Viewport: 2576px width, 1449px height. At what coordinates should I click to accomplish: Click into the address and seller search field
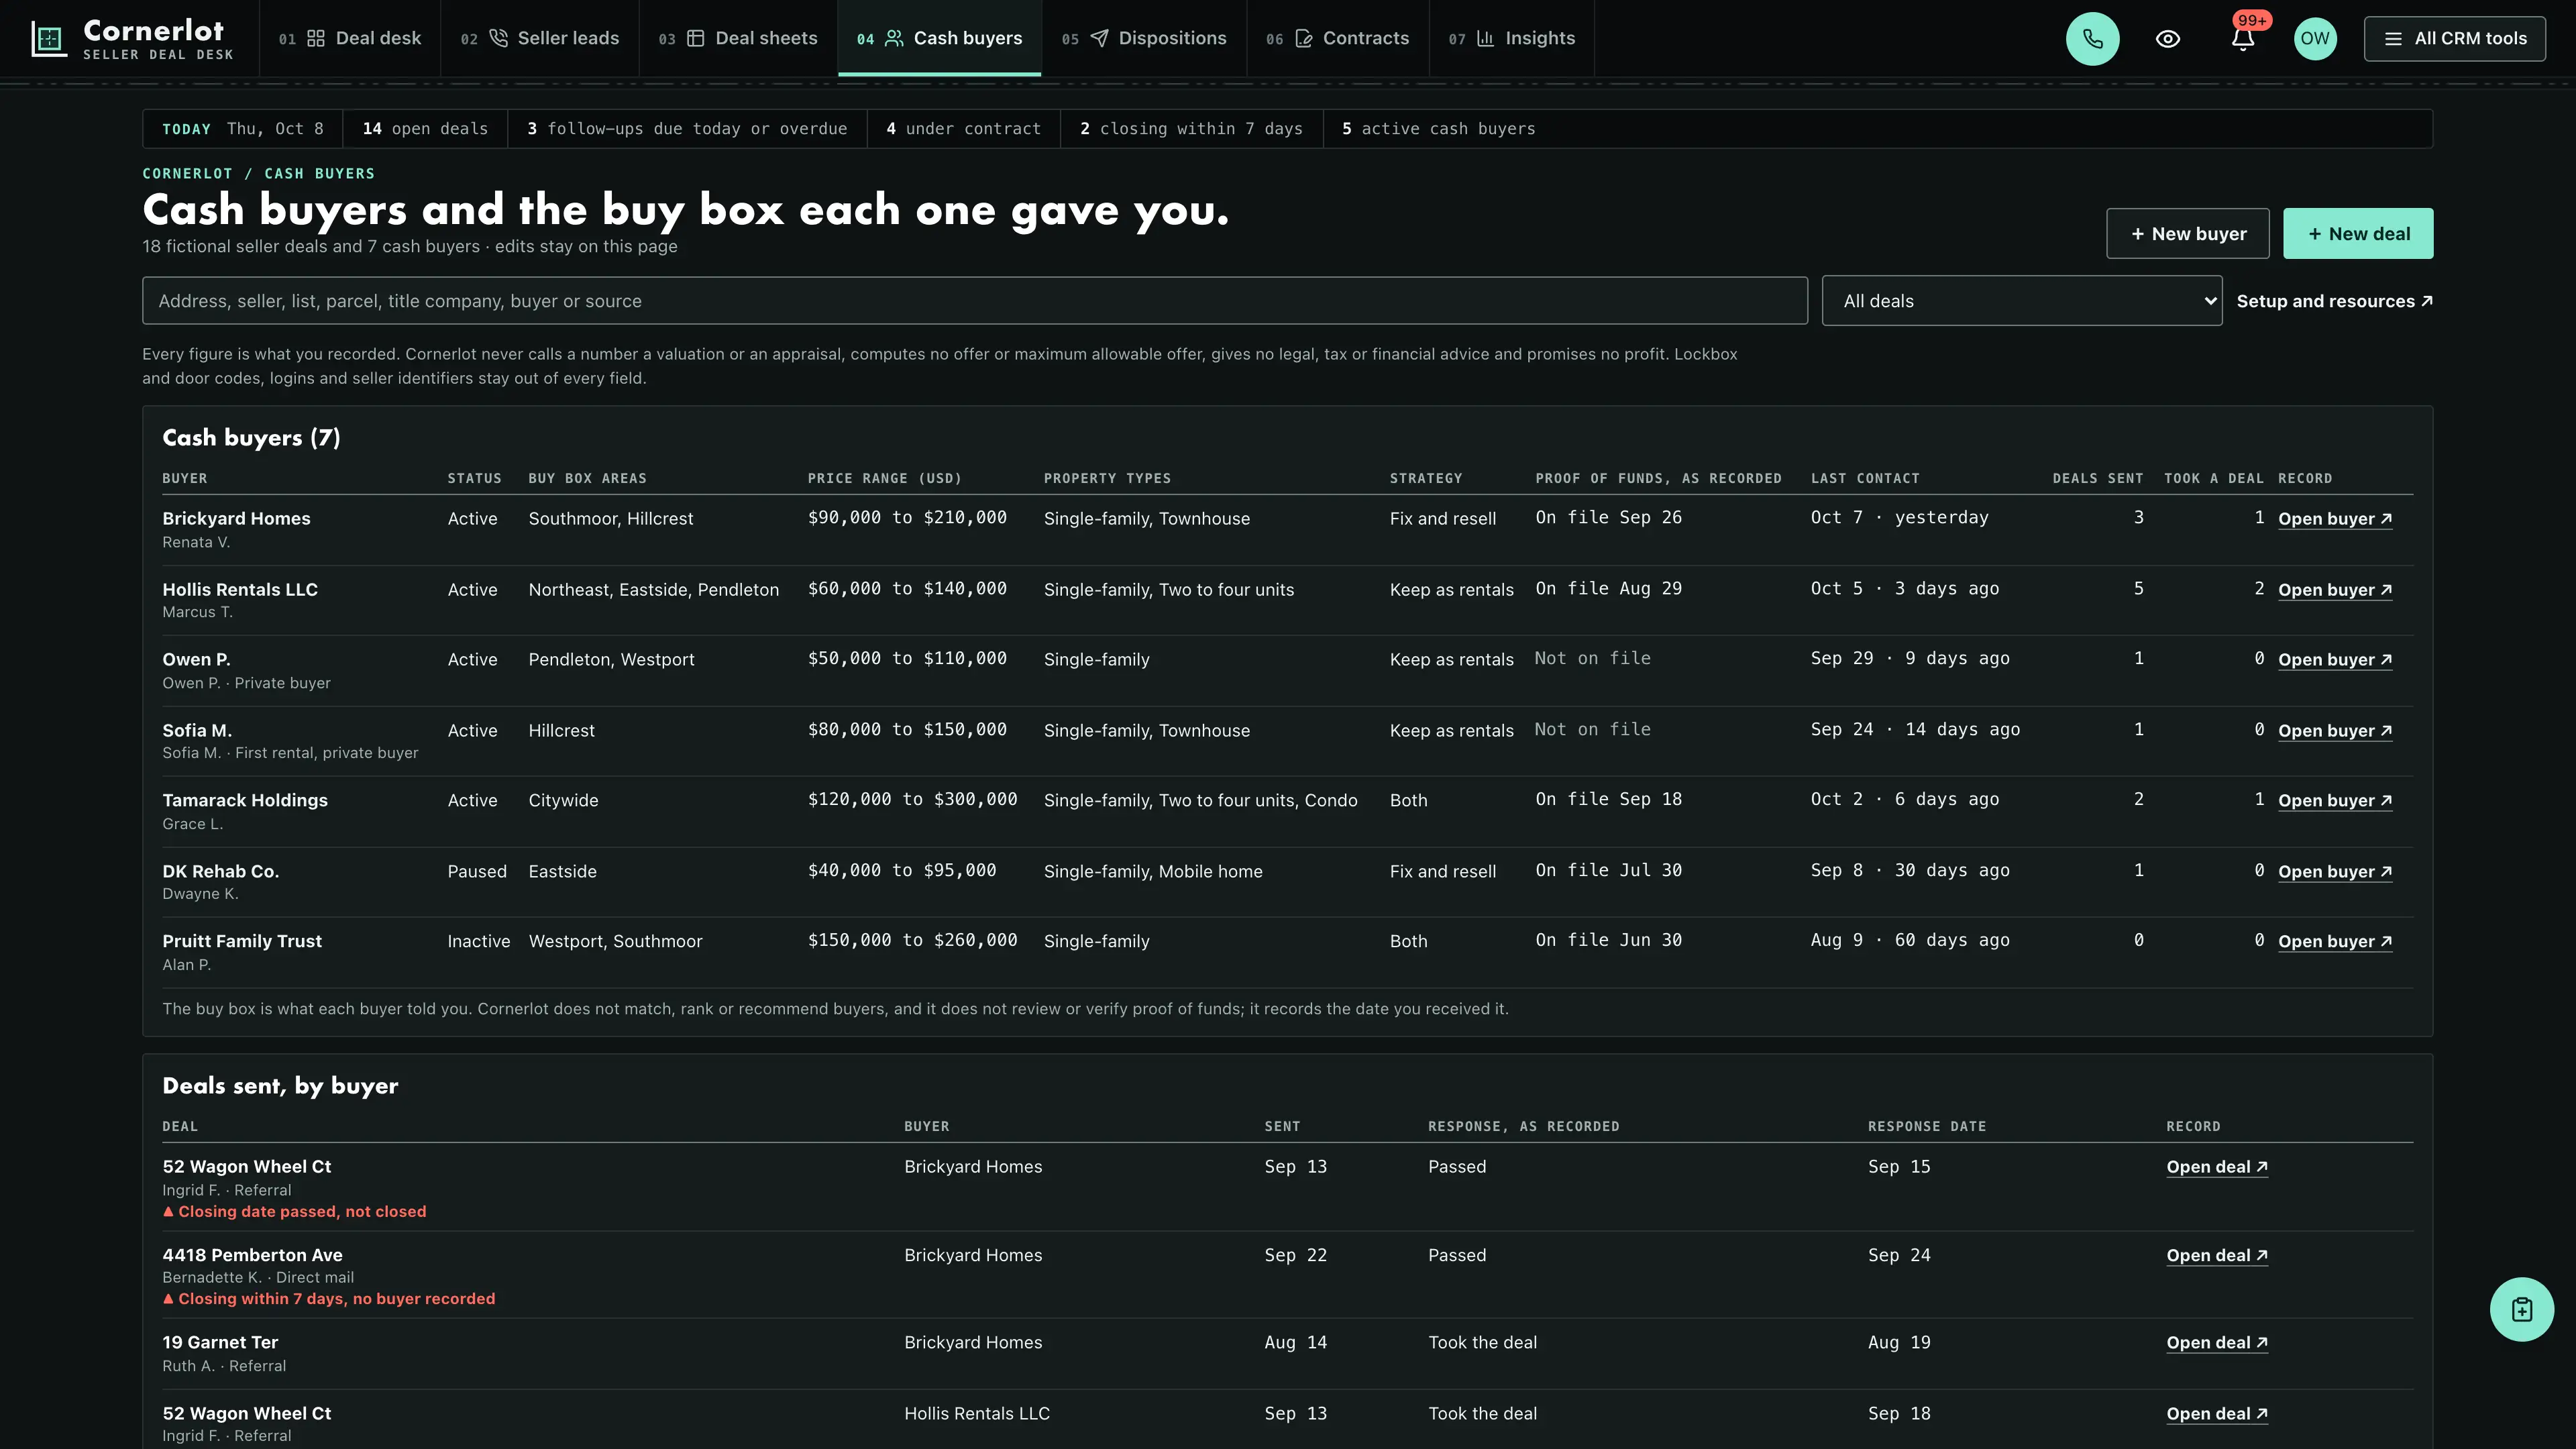[x=974, y=300]
